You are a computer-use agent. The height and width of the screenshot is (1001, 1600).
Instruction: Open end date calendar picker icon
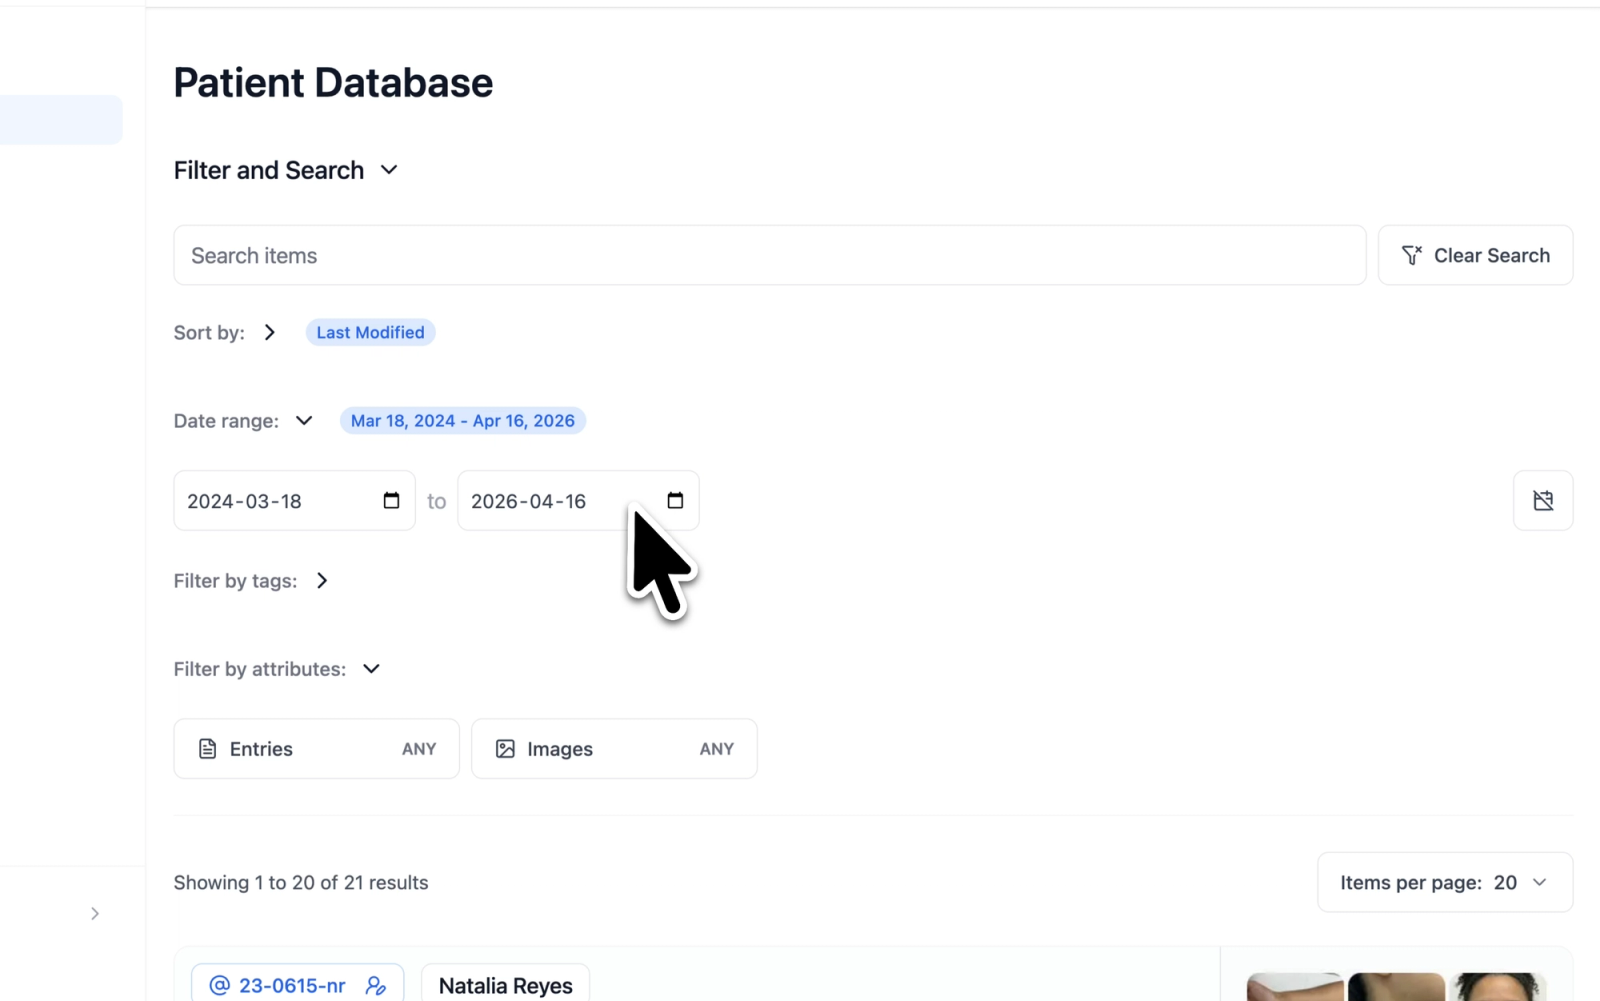click(675, 500)
